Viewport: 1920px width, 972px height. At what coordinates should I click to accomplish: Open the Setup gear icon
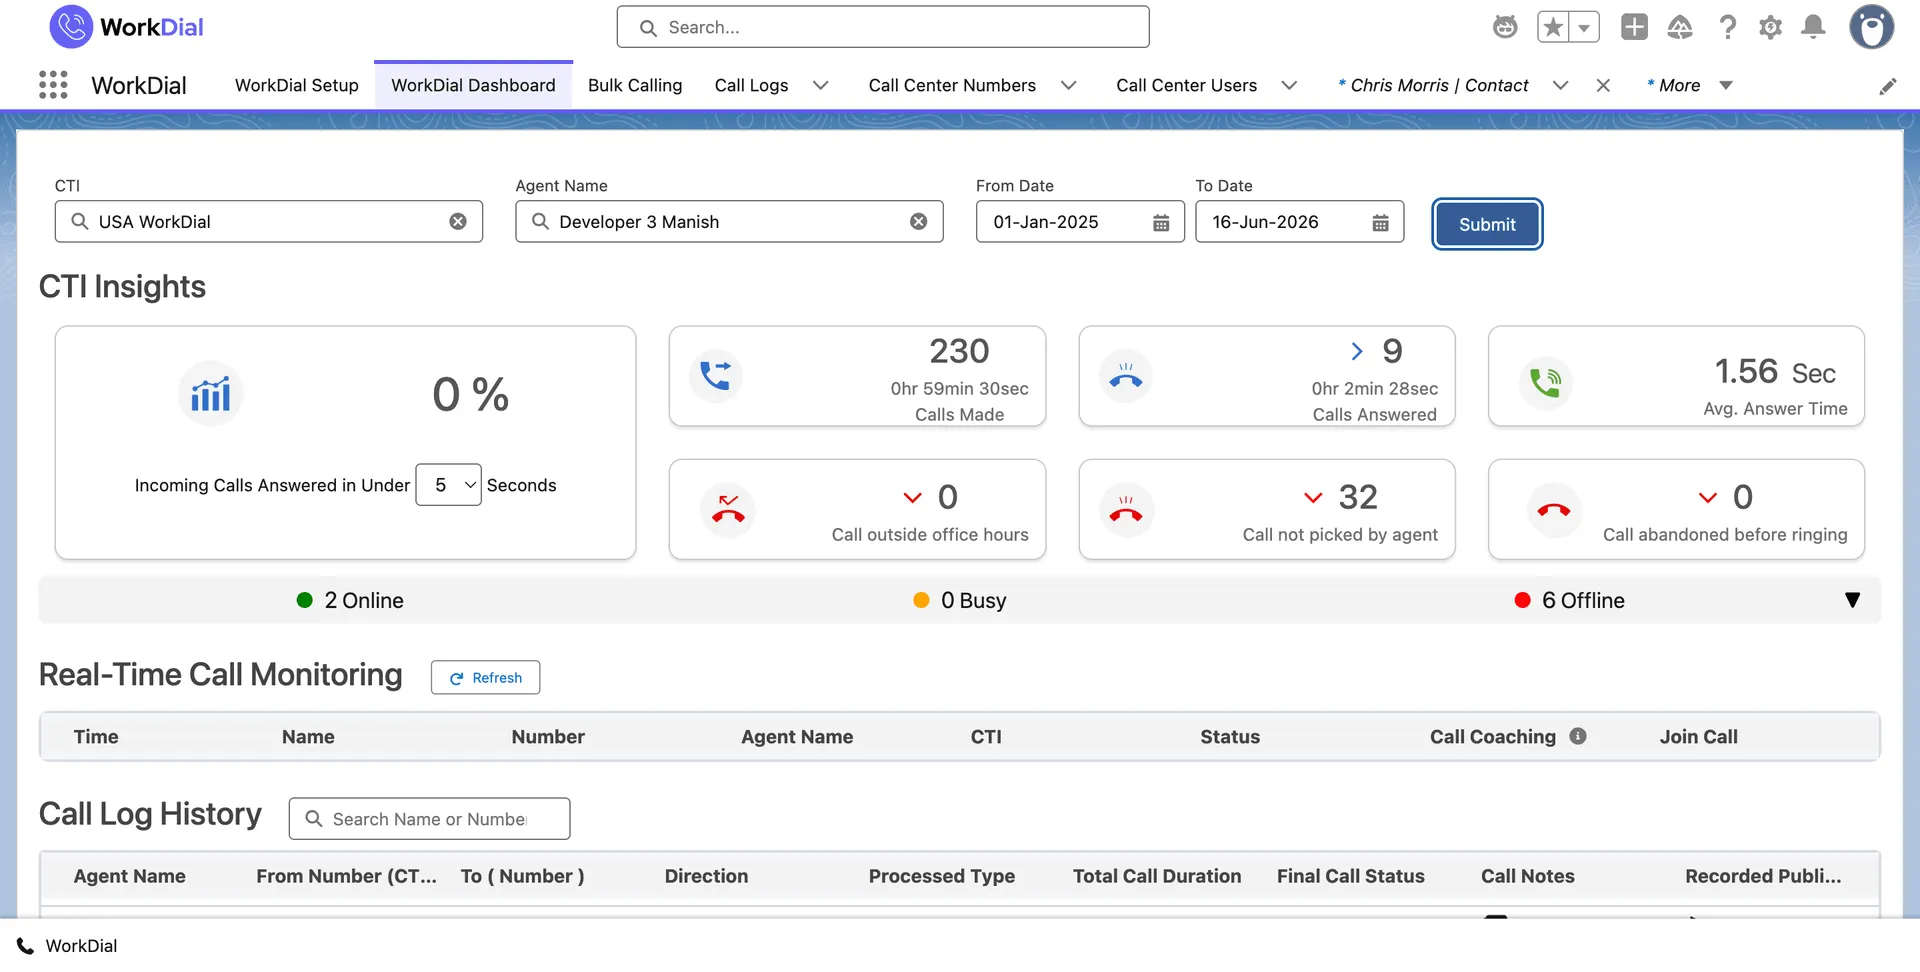[1770, 27]
